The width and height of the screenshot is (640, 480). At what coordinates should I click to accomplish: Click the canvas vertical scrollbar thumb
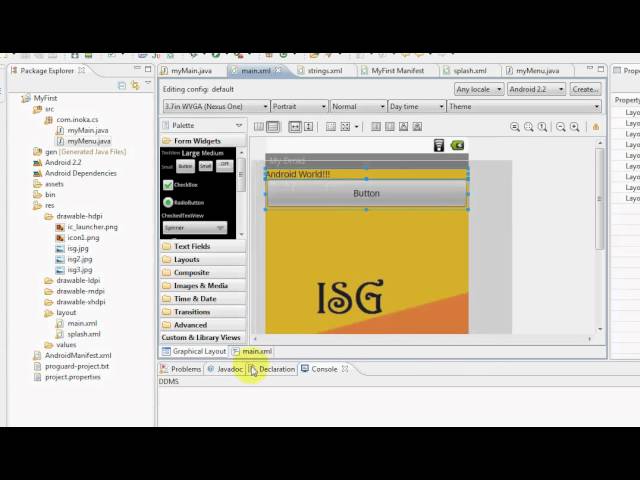[x=599, y=198]
